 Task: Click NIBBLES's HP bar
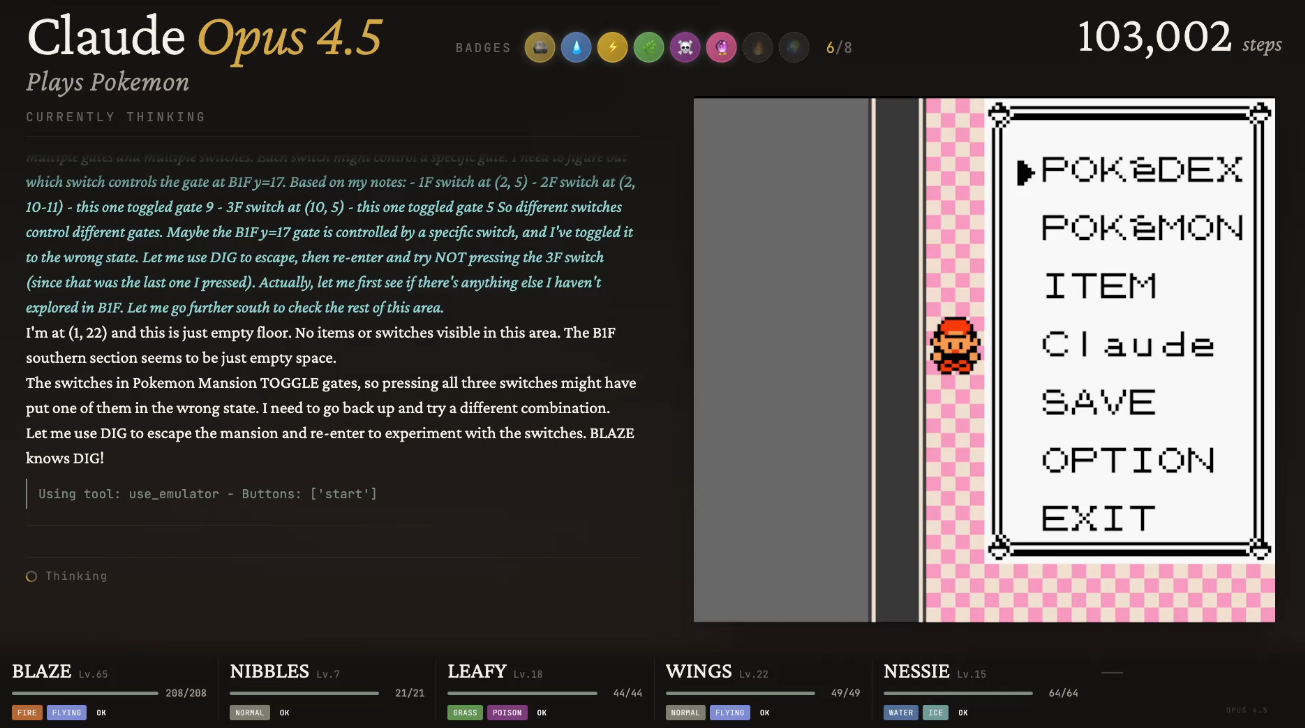[303, 693]
